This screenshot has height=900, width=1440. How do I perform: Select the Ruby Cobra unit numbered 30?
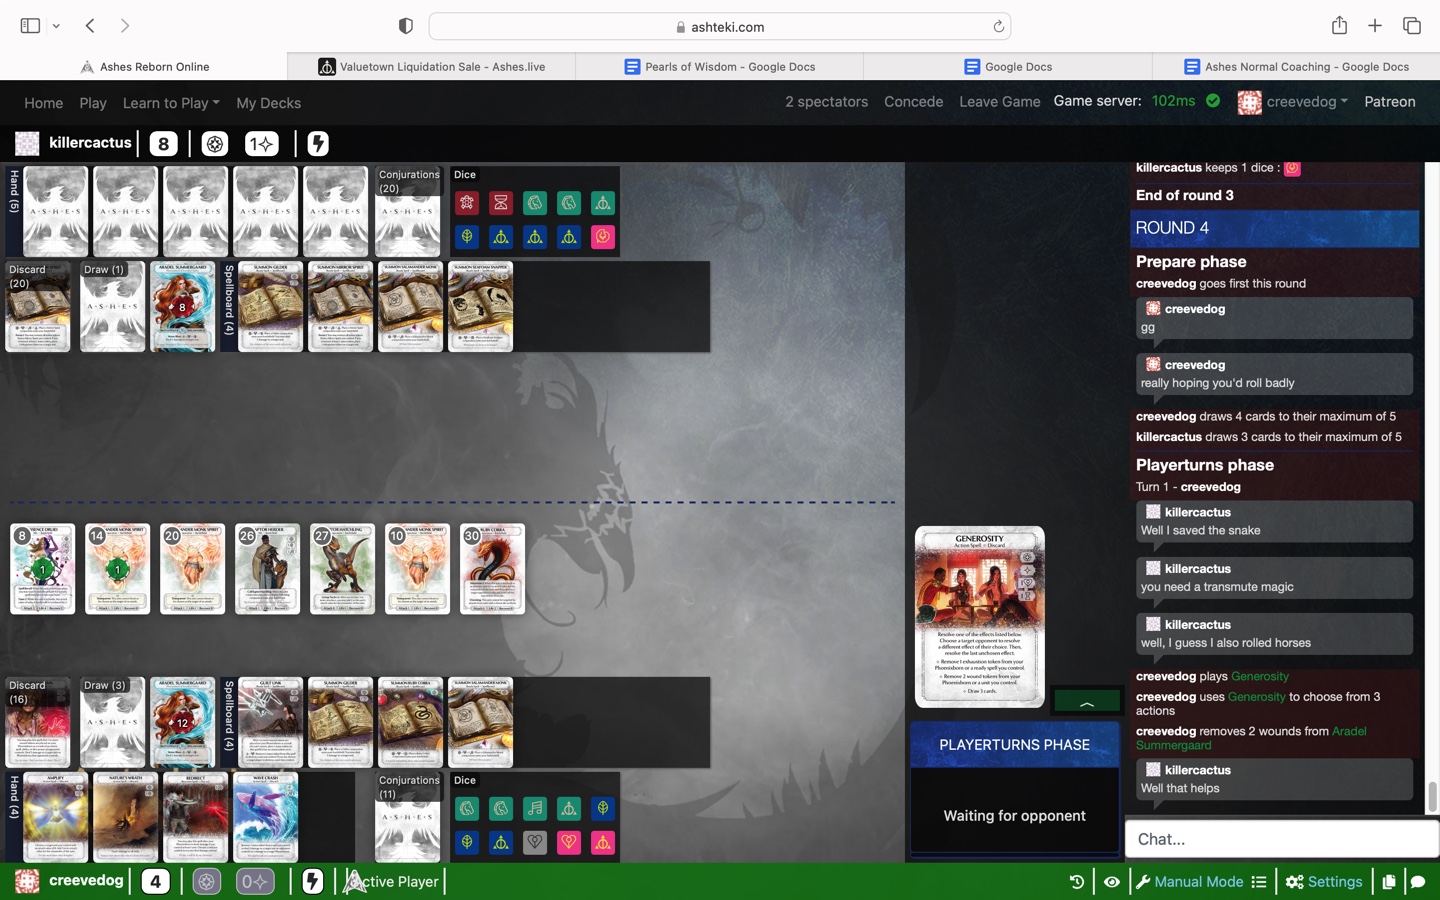[x=492, y=569]
